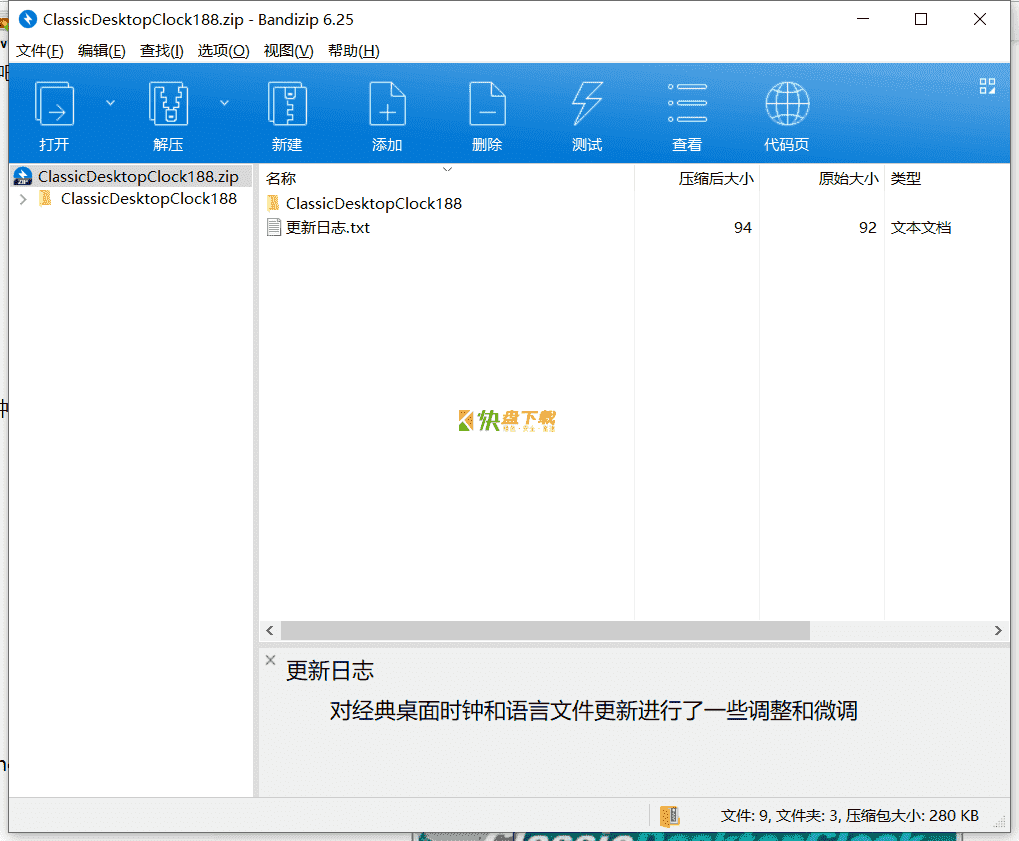Image resolution: width=1019 pixels, height=841 pixels.
Task: Click the horizontal scrollbar right arrow
Action: pos(998,630)
